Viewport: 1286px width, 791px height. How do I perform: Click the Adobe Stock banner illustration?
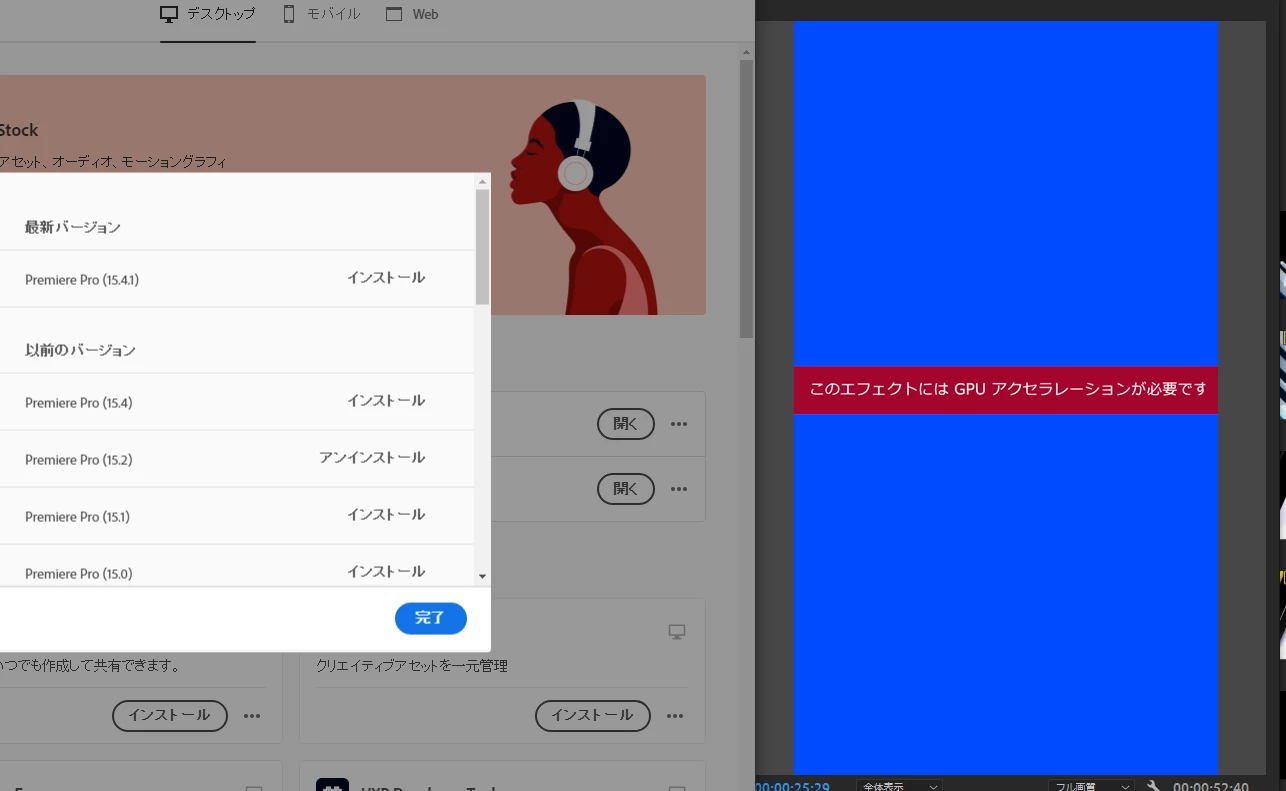[x=585, y=205]
